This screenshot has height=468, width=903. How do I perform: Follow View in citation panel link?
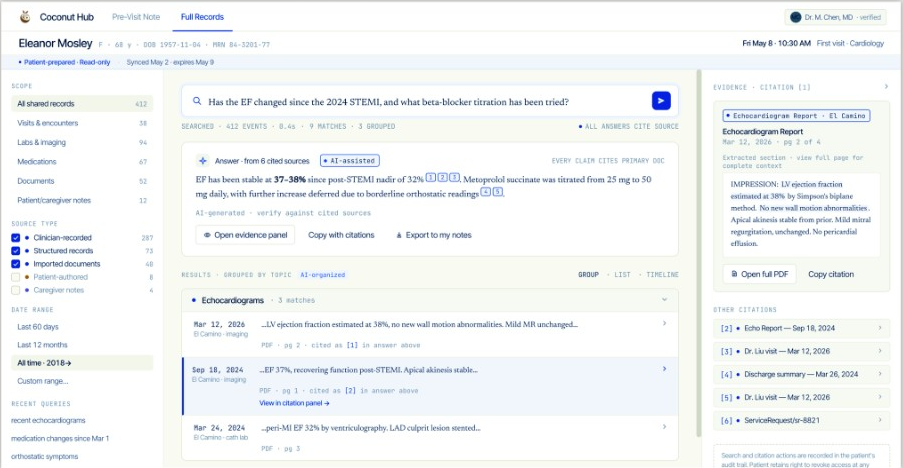[294, 403]
